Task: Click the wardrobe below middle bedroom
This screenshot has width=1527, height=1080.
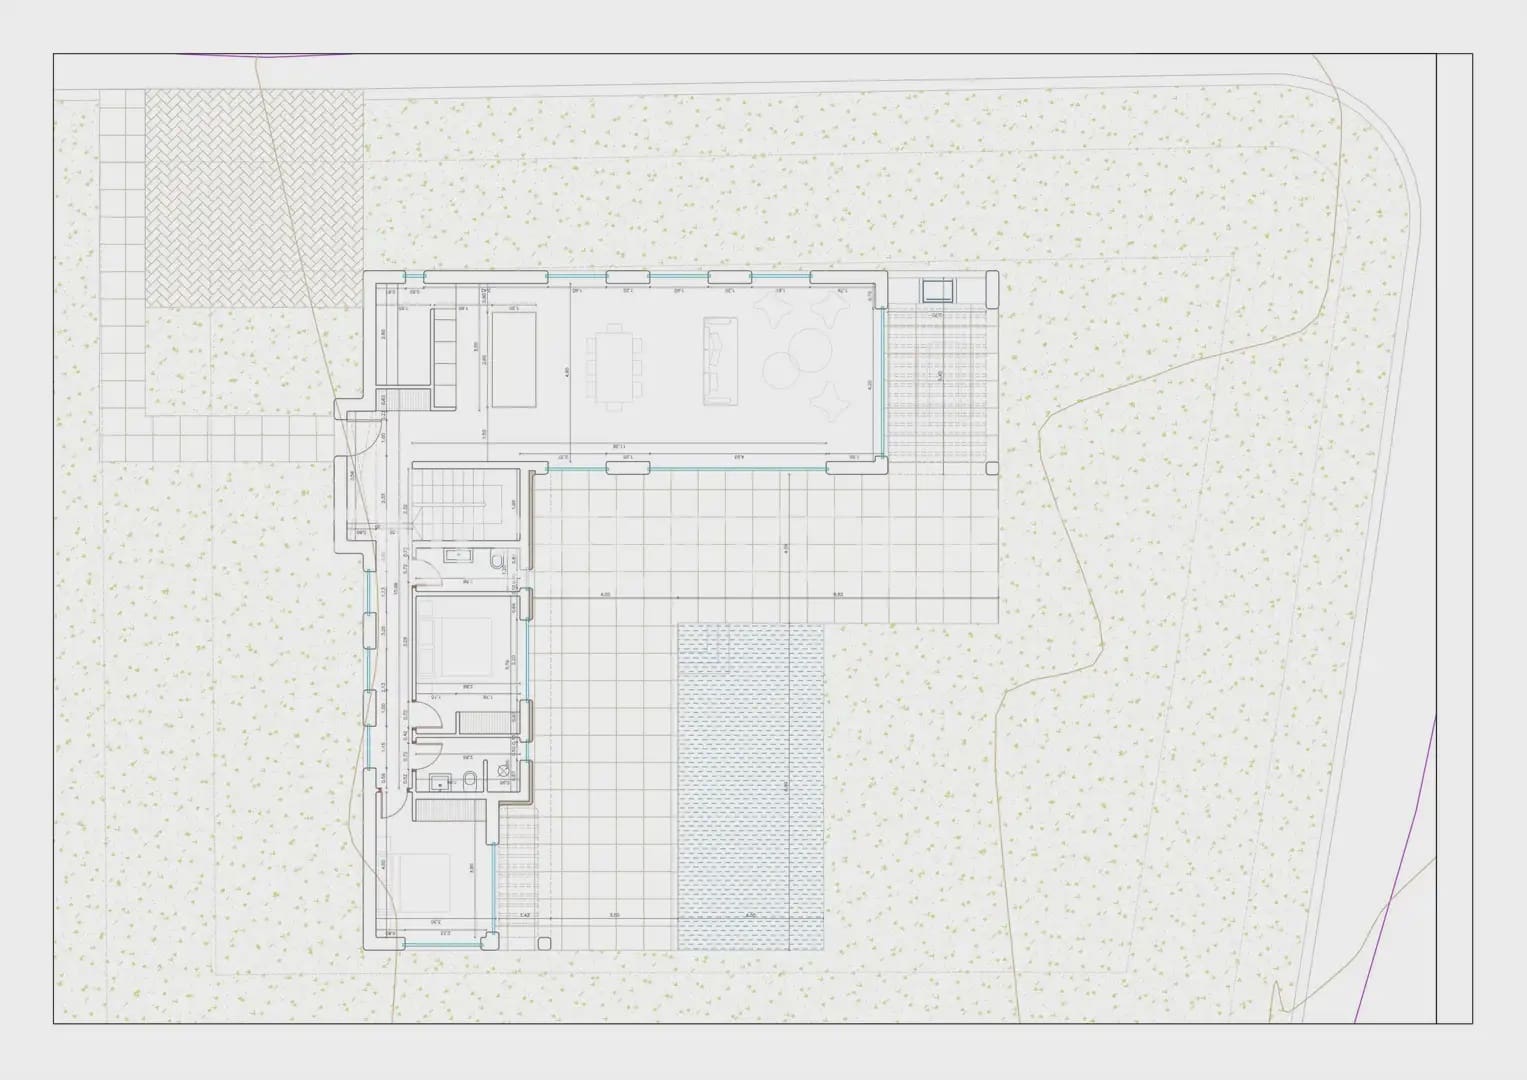Action: click(x=484, y=722)
